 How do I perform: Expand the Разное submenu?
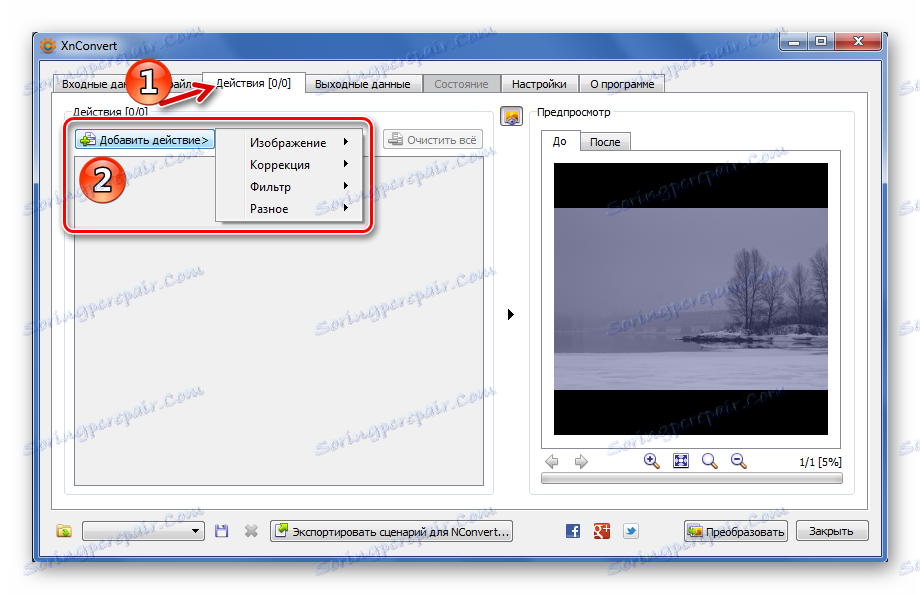point(290,208)
